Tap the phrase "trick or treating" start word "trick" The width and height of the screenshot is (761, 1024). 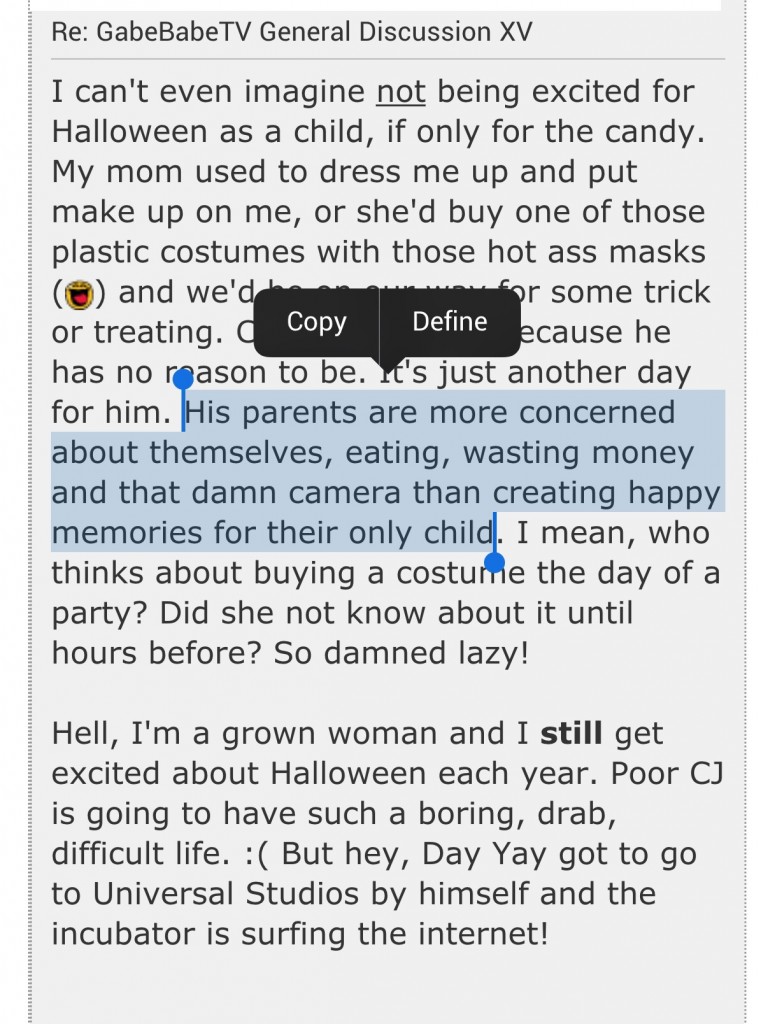(677, 291)
